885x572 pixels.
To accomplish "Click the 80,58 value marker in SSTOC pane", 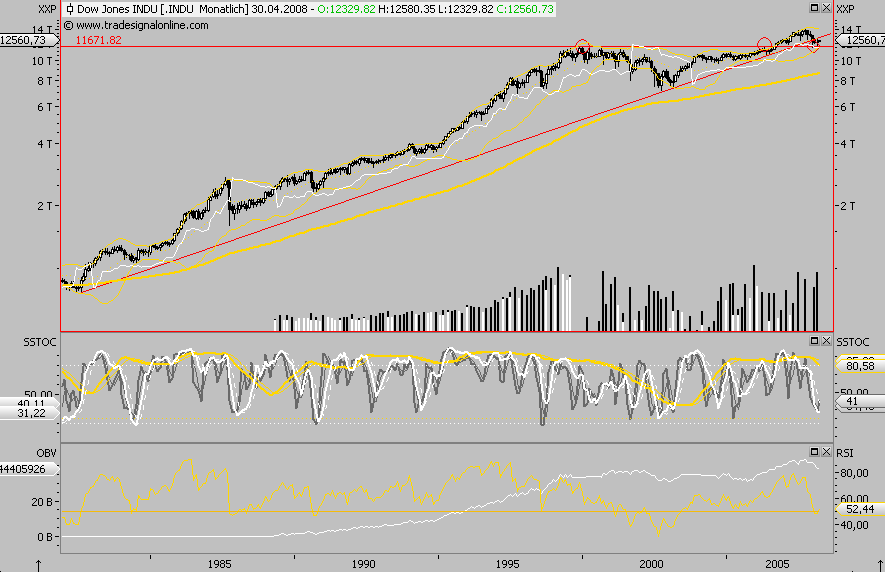I will 860,366.
